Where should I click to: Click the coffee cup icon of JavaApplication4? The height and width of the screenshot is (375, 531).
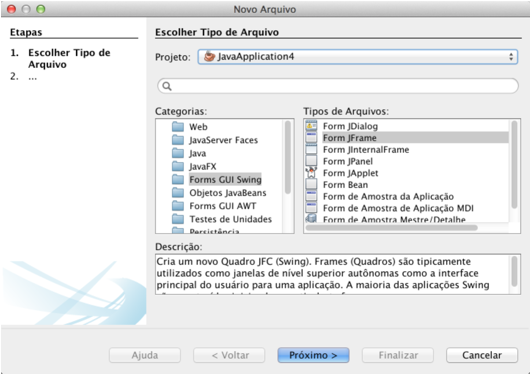pos(209,56)
